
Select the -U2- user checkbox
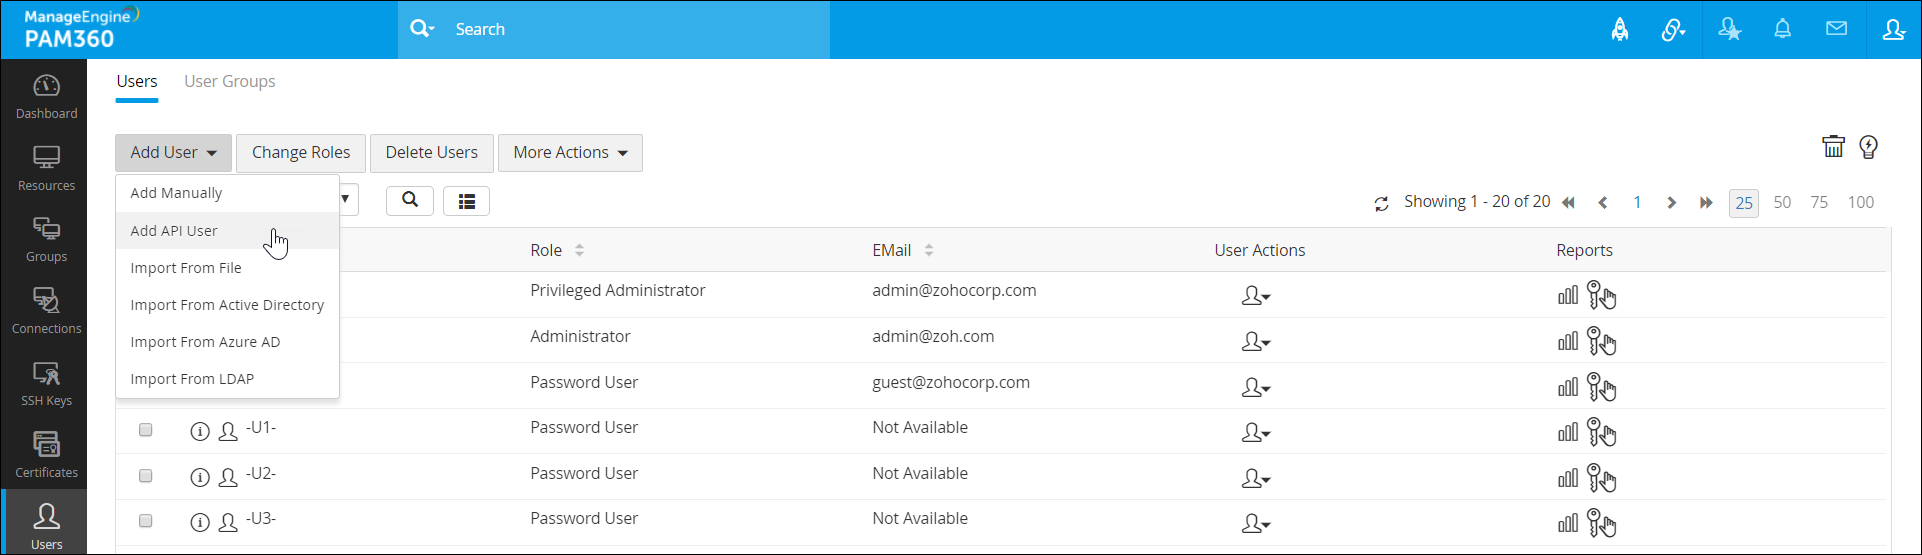146,476
